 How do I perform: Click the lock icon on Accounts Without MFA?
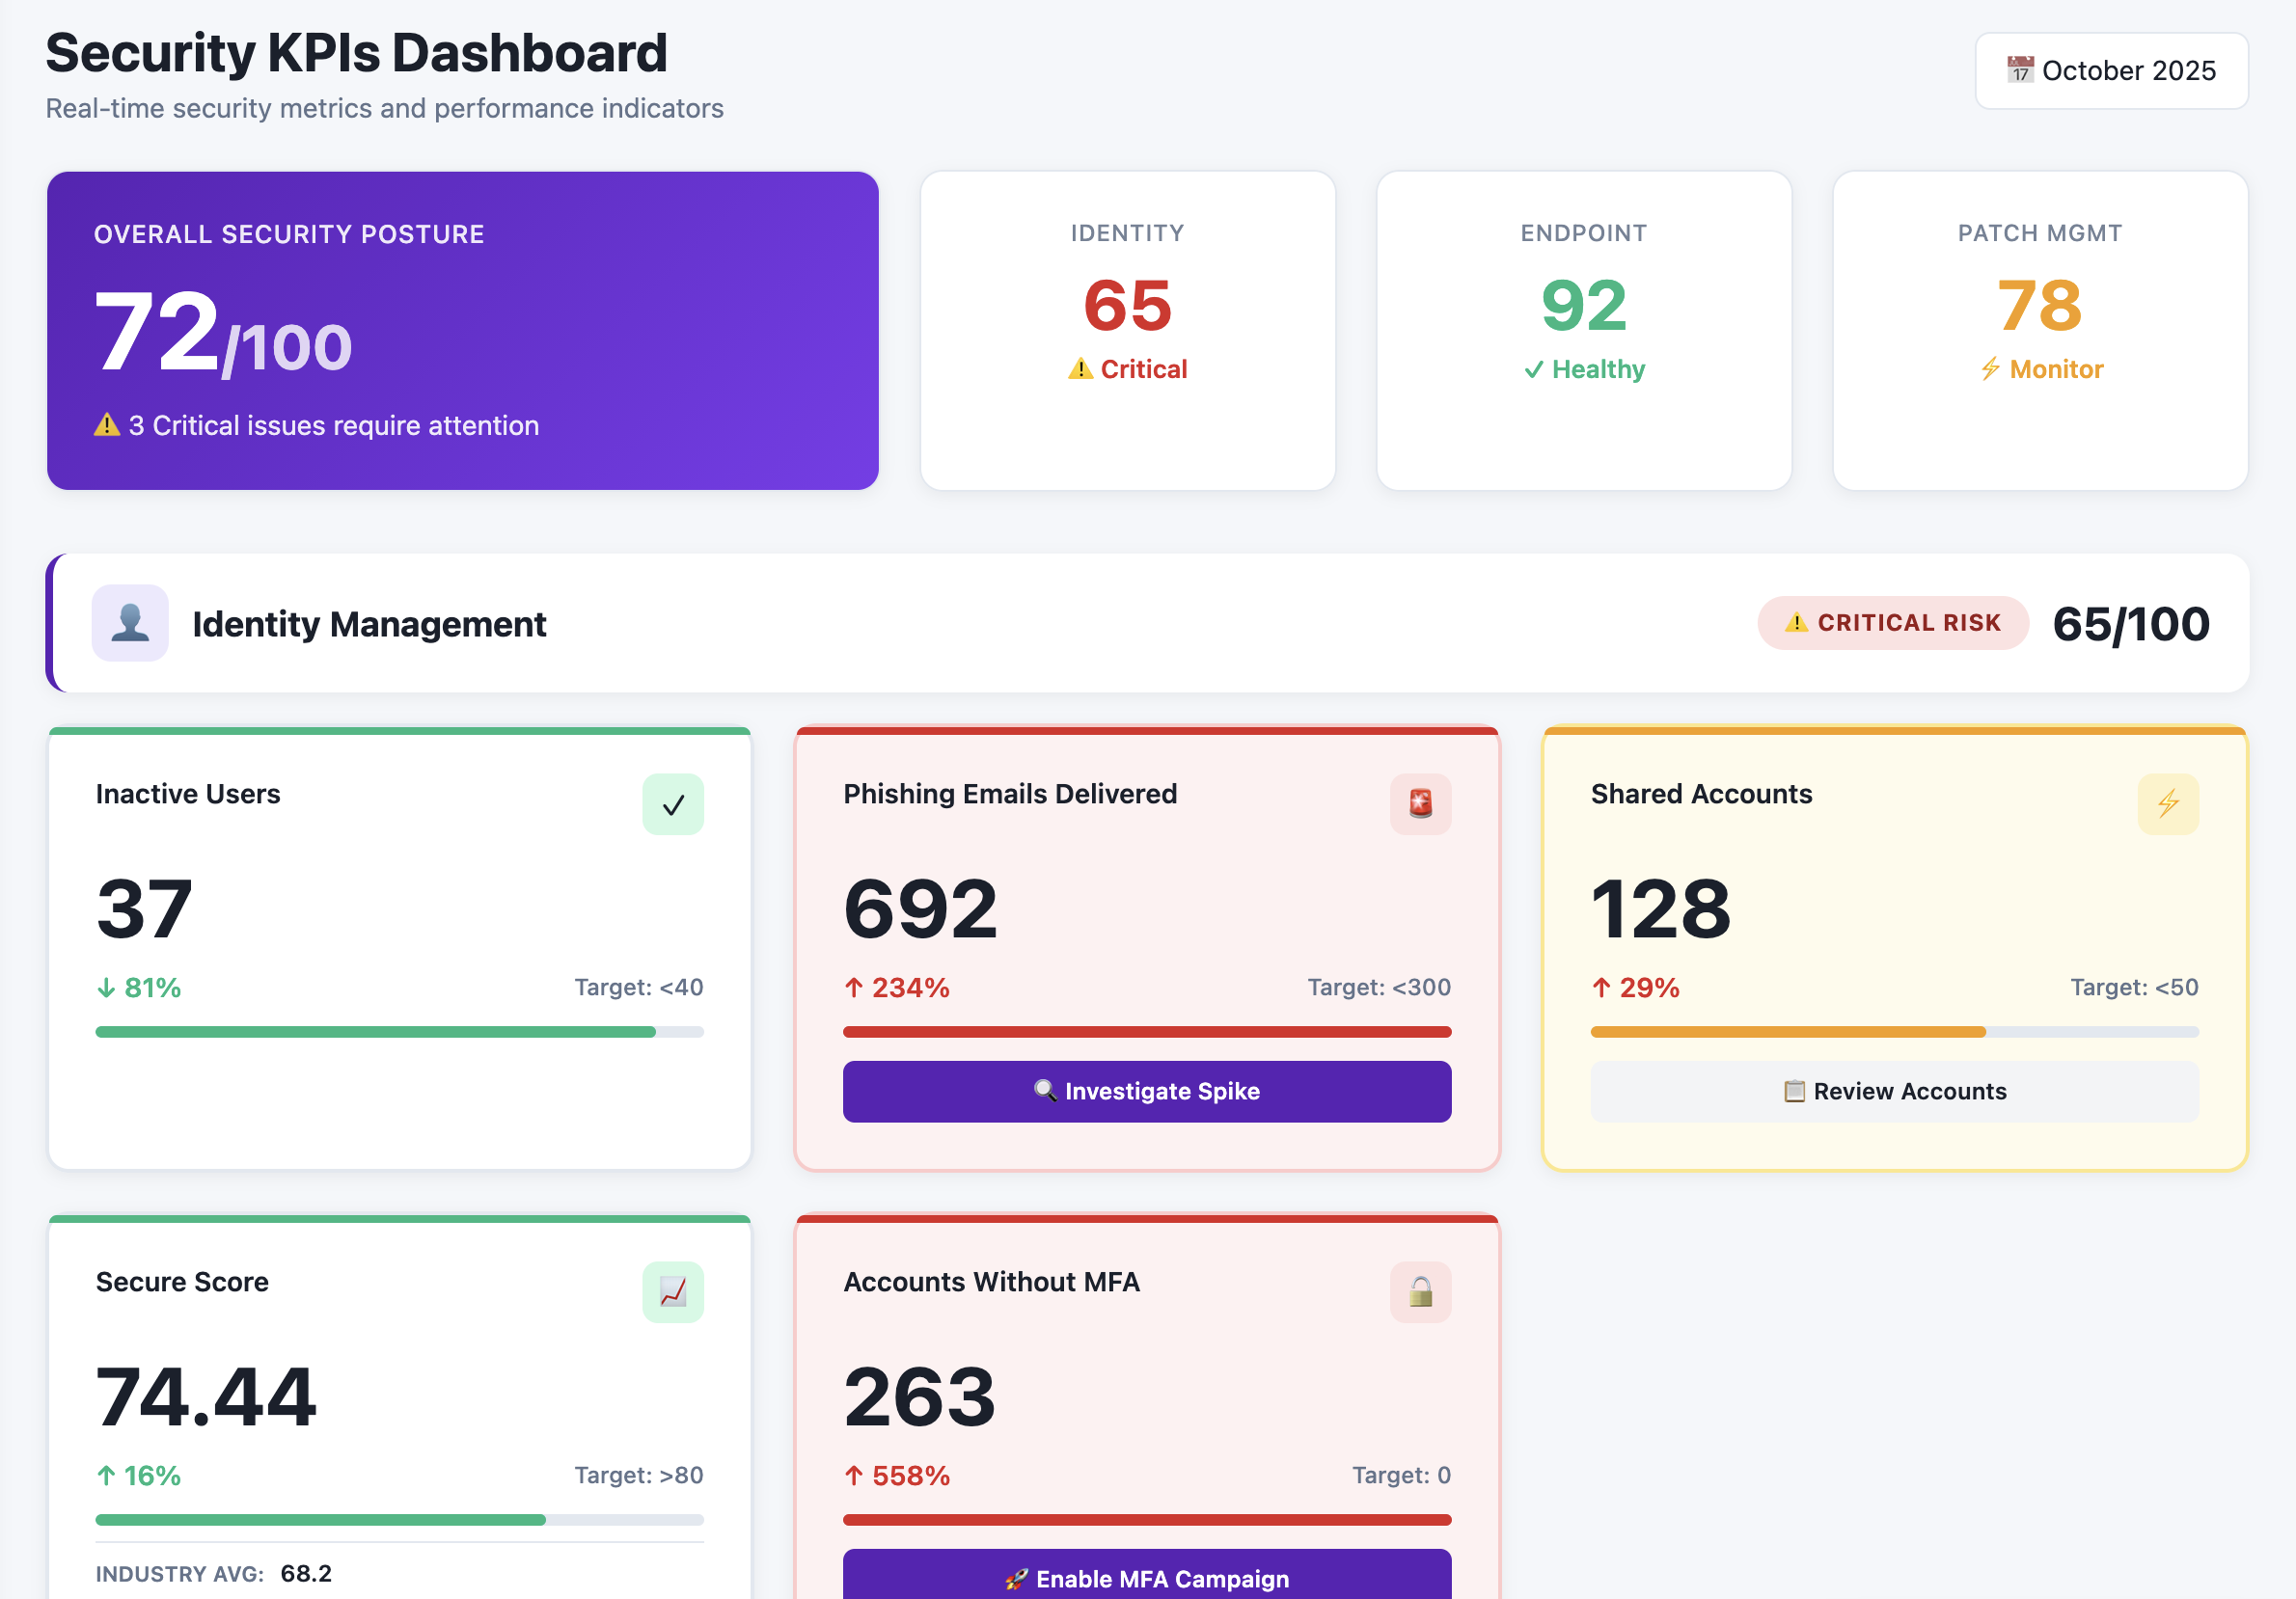[1420, 1292]
